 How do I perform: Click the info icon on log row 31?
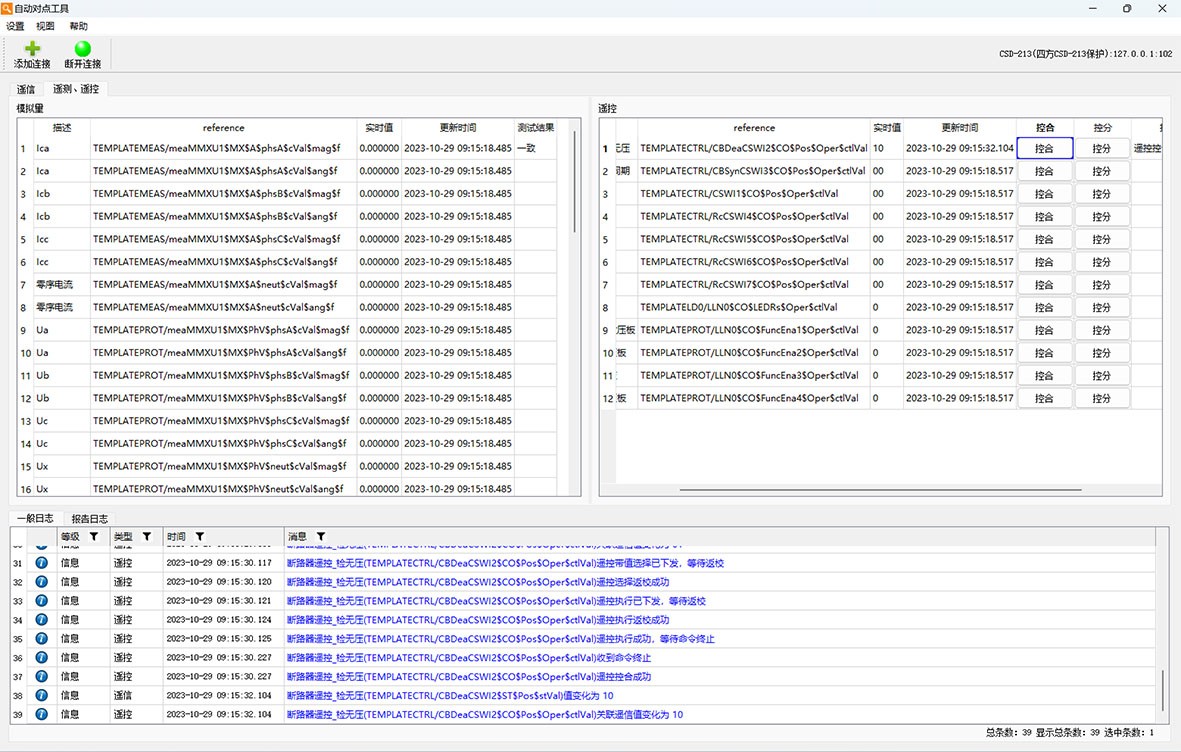pyautogui.click(x=42, y=563)
